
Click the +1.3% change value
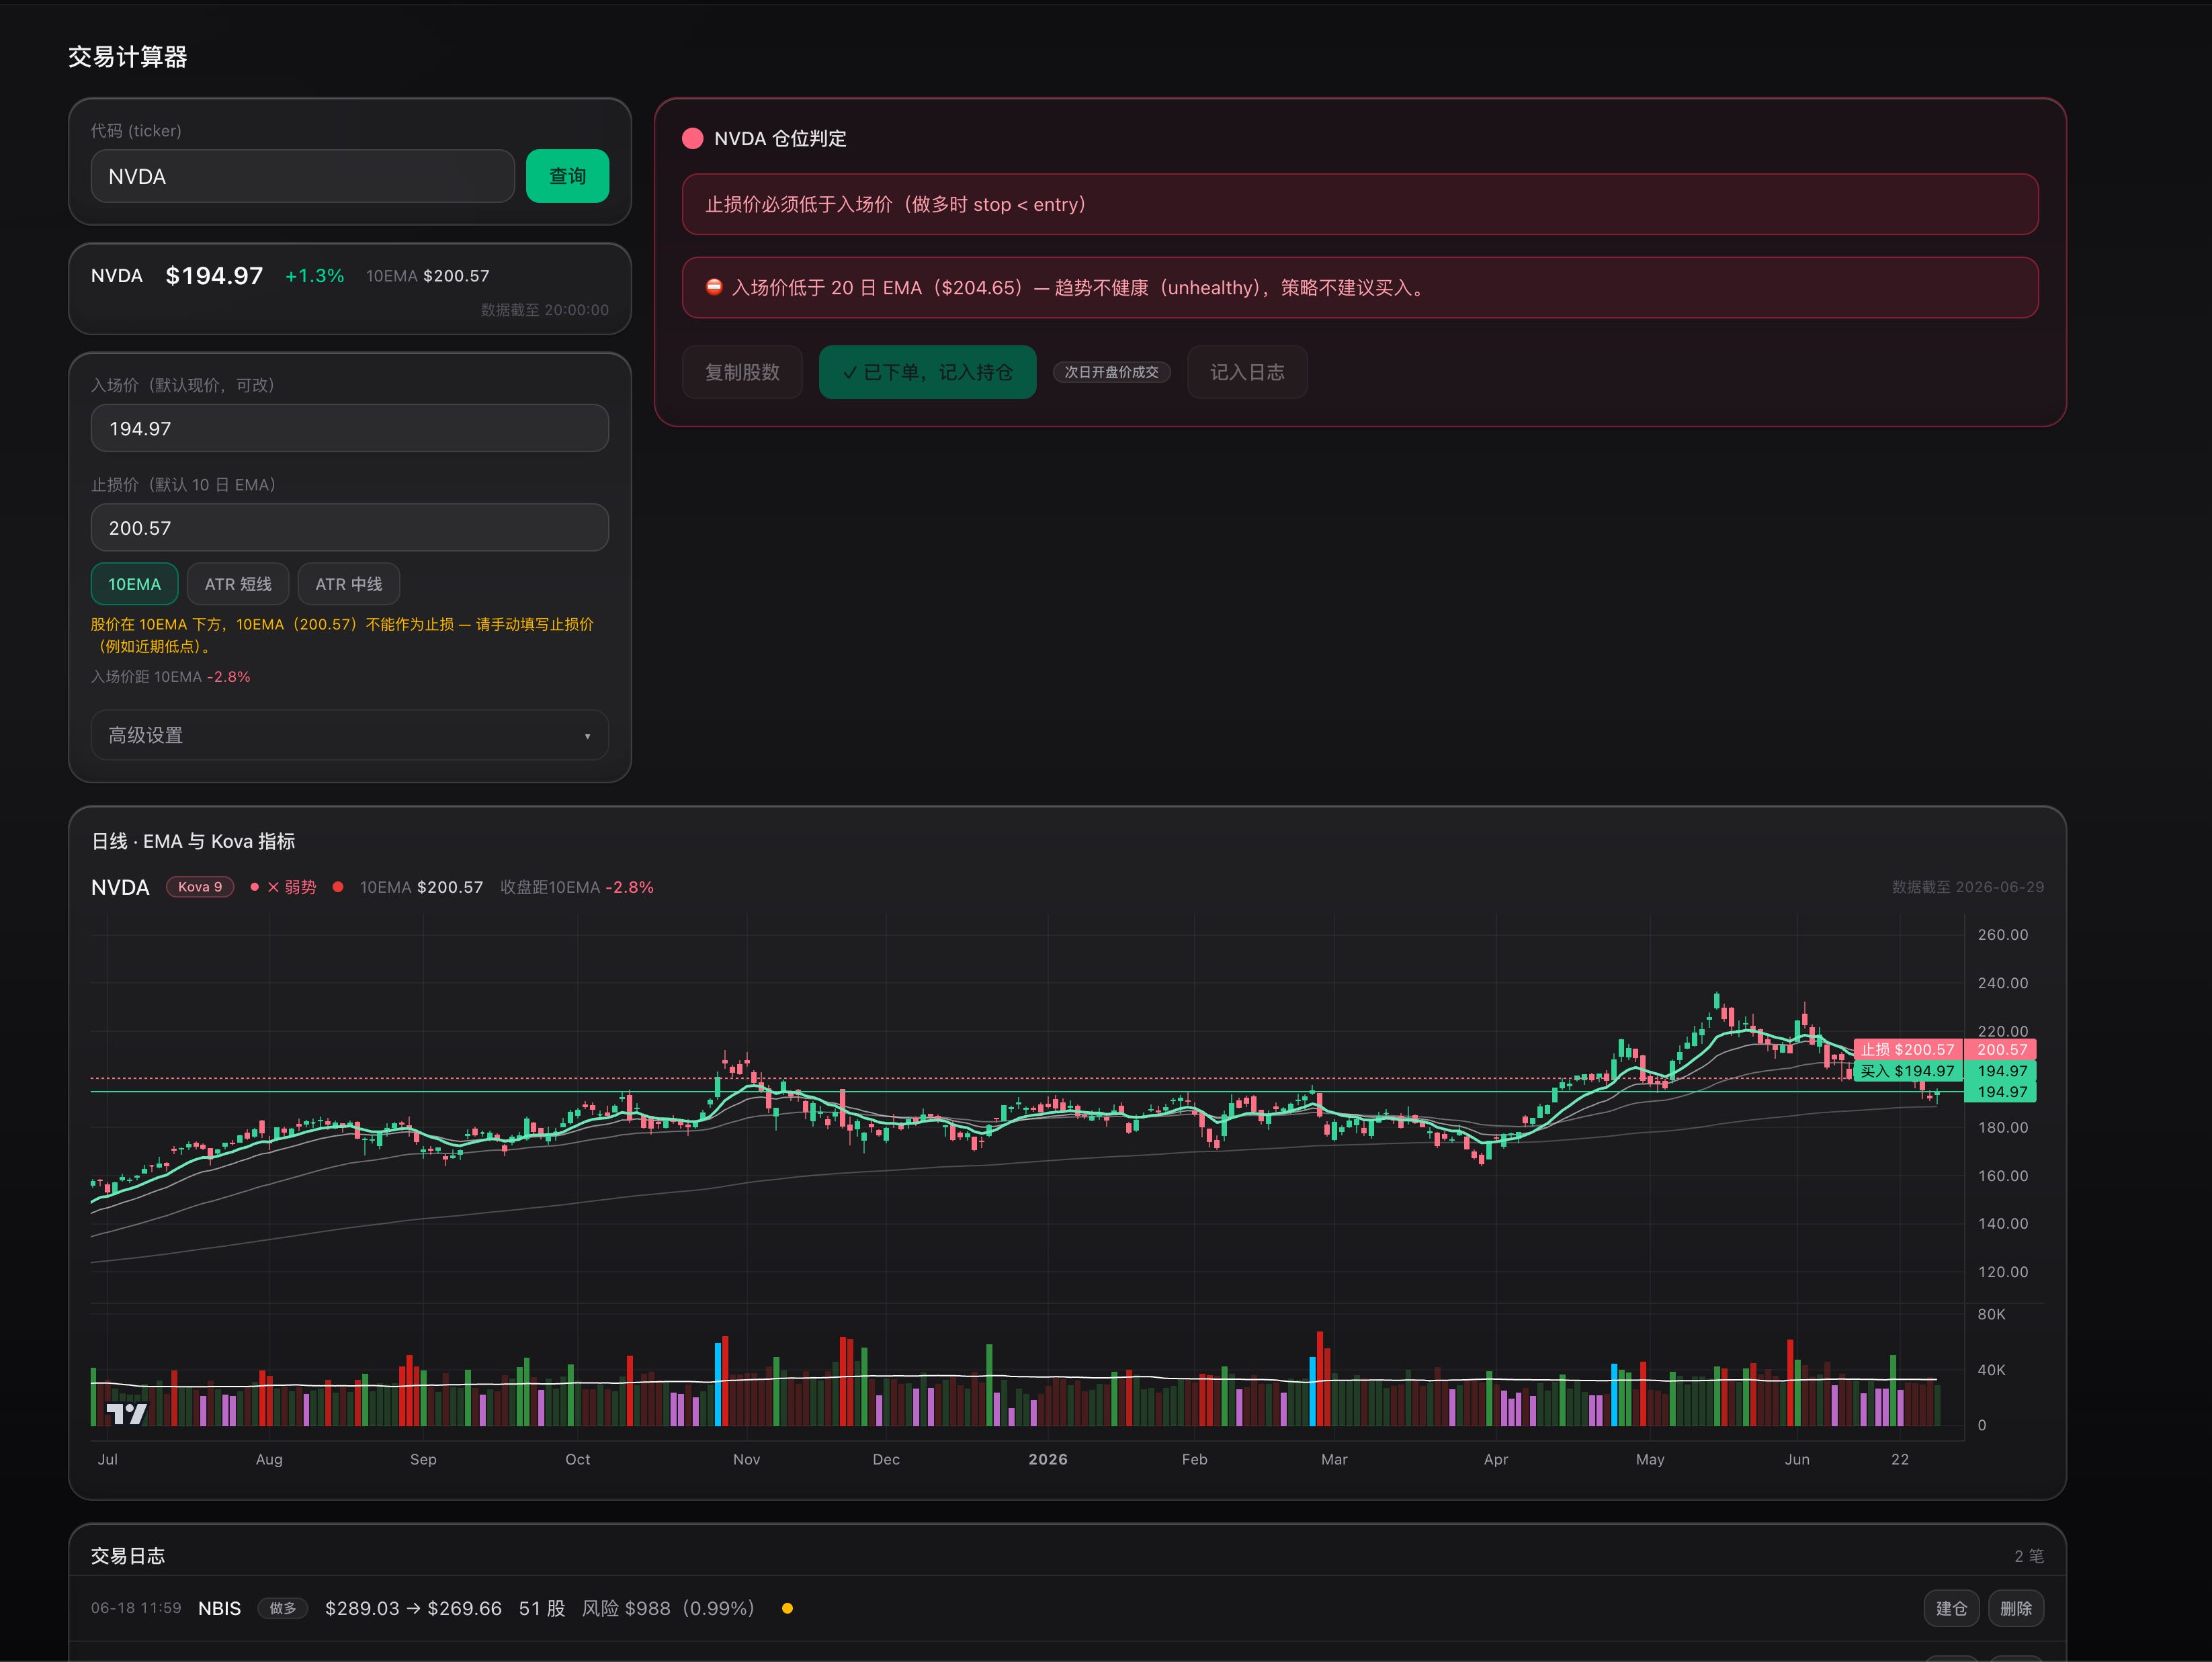pyautogui.click(x=315, y=276)
